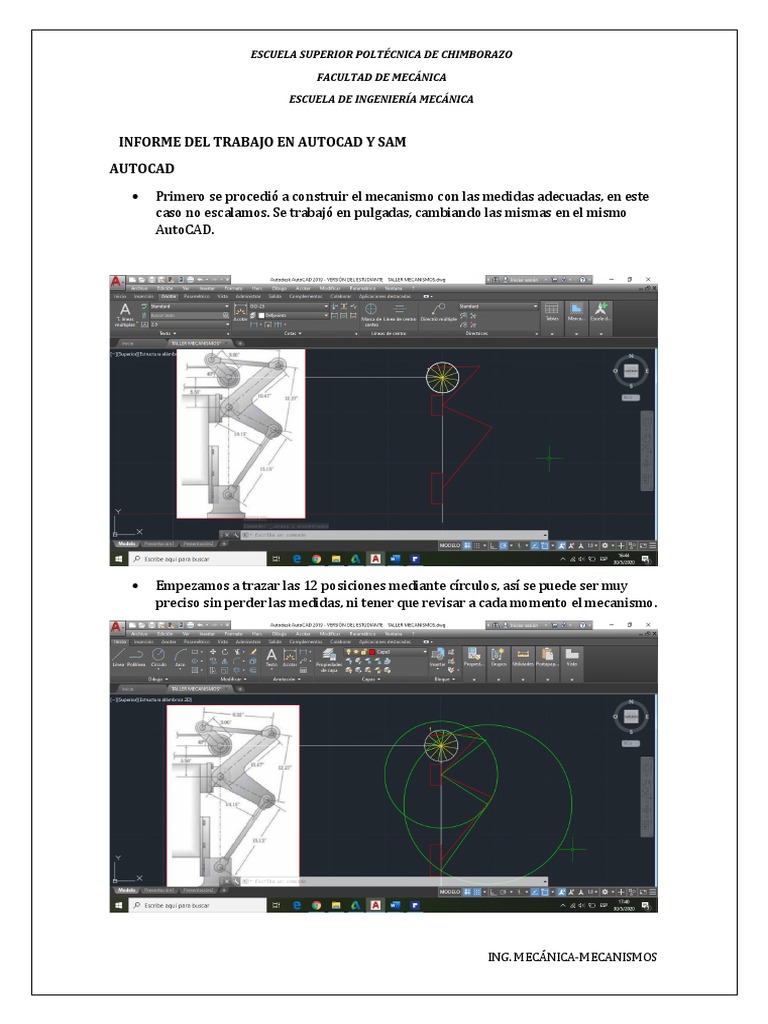Open the ISO-25 dimension style dropdown
This screenshot has width=768, height=1024.
(x=288, y=306)
